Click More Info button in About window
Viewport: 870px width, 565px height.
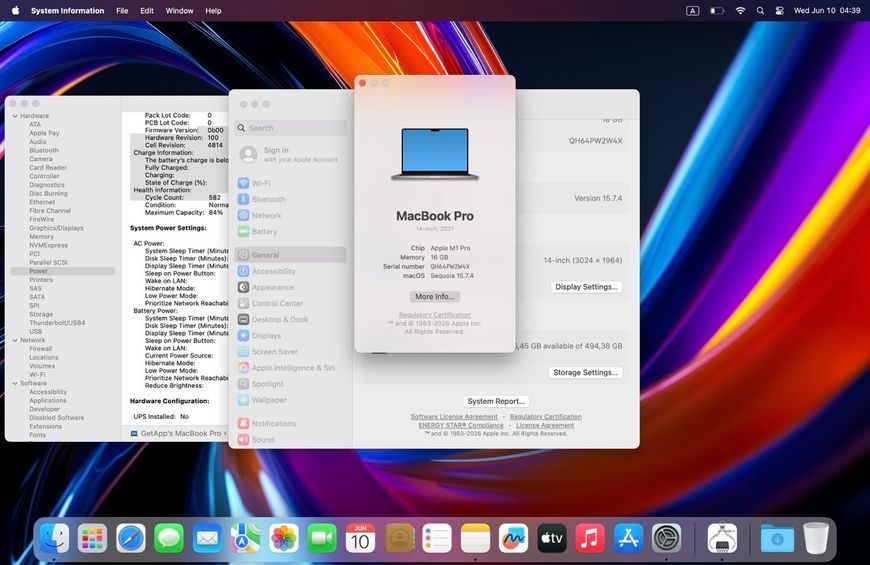[x=434, y=296]
